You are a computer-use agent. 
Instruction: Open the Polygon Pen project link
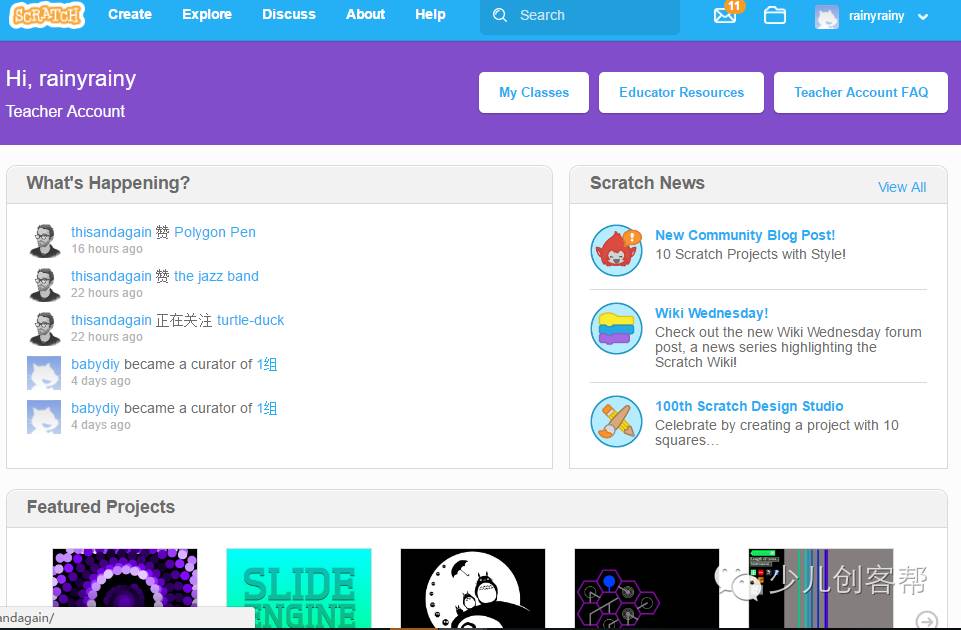[x=215, y=232]
